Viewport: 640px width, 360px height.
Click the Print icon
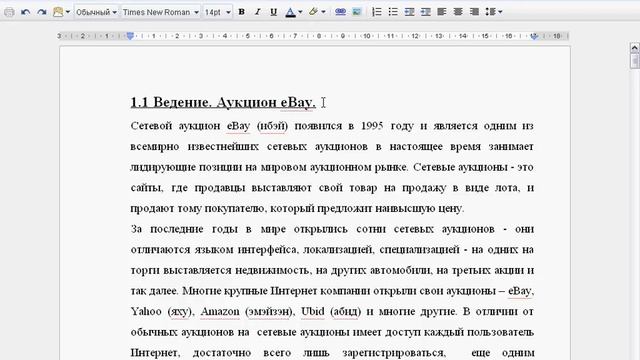point(9,12)
